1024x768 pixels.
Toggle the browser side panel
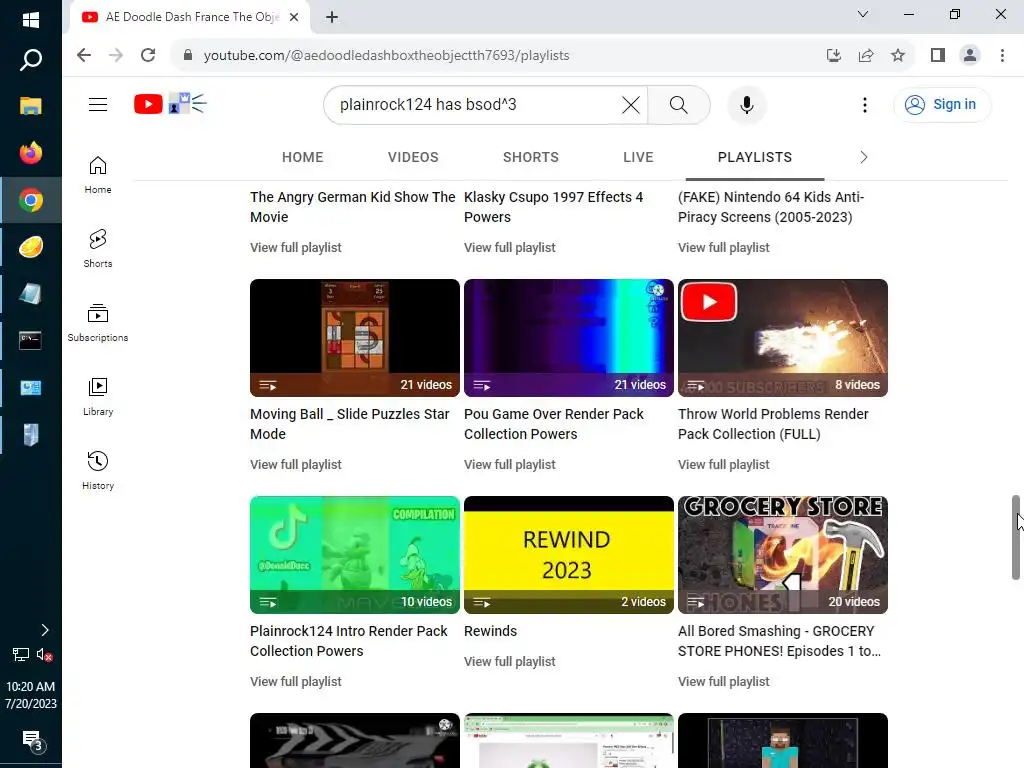(x=938, y=56)
